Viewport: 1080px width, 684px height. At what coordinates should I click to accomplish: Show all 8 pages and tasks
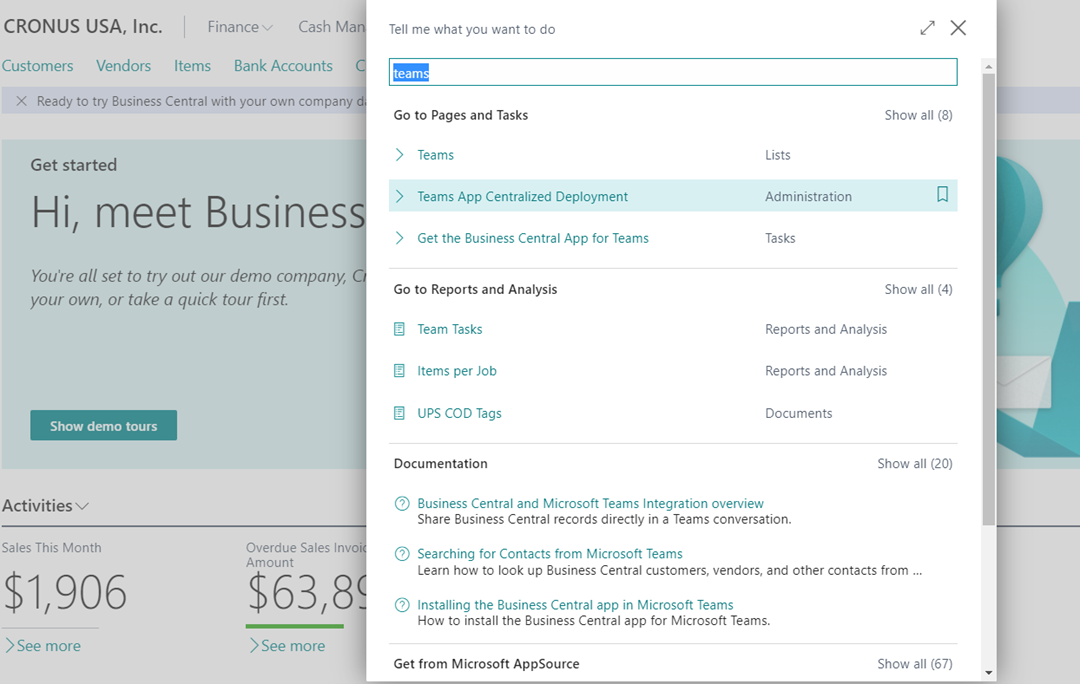[x=918, y=115]
